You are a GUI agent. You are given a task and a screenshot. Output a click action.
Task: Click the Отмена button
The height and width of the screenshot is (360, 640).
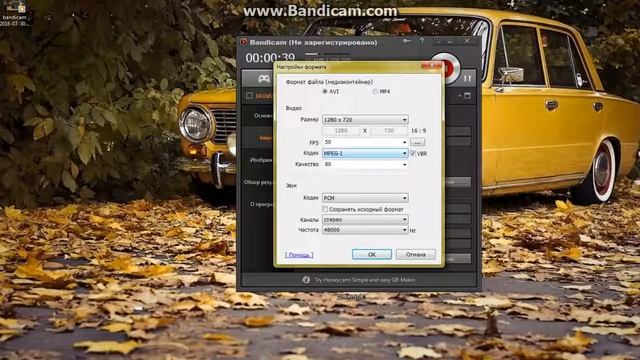click(416, 254)
